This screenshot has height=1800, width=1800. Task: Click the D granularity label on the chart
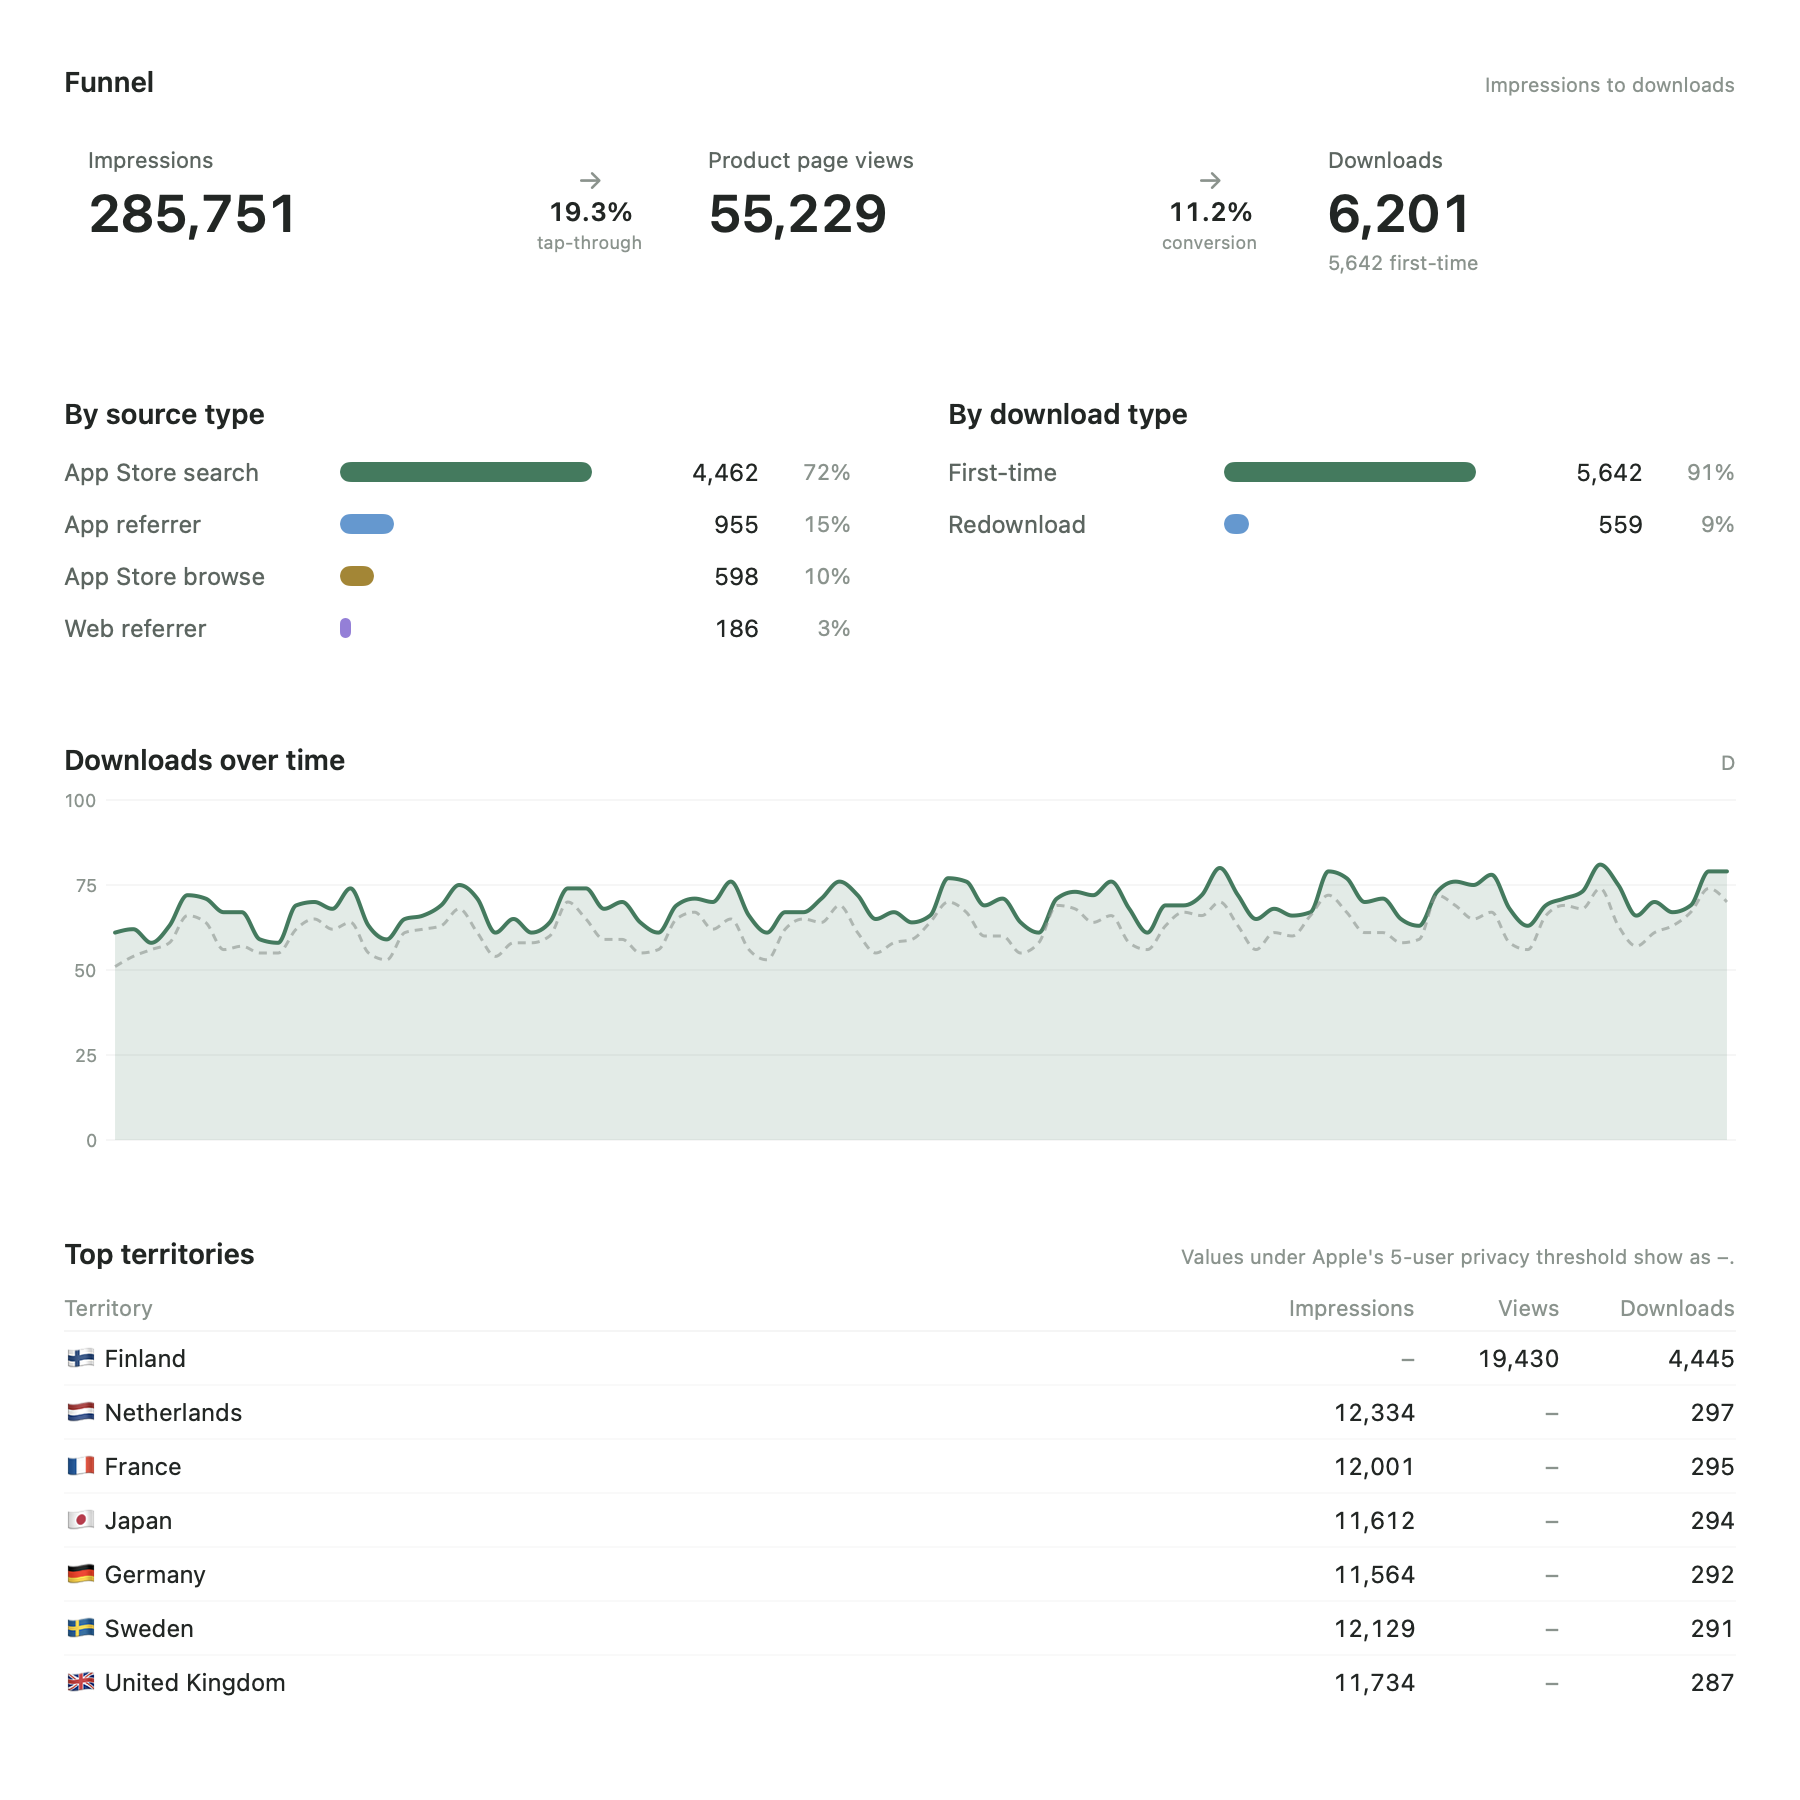coord(1727,763)
